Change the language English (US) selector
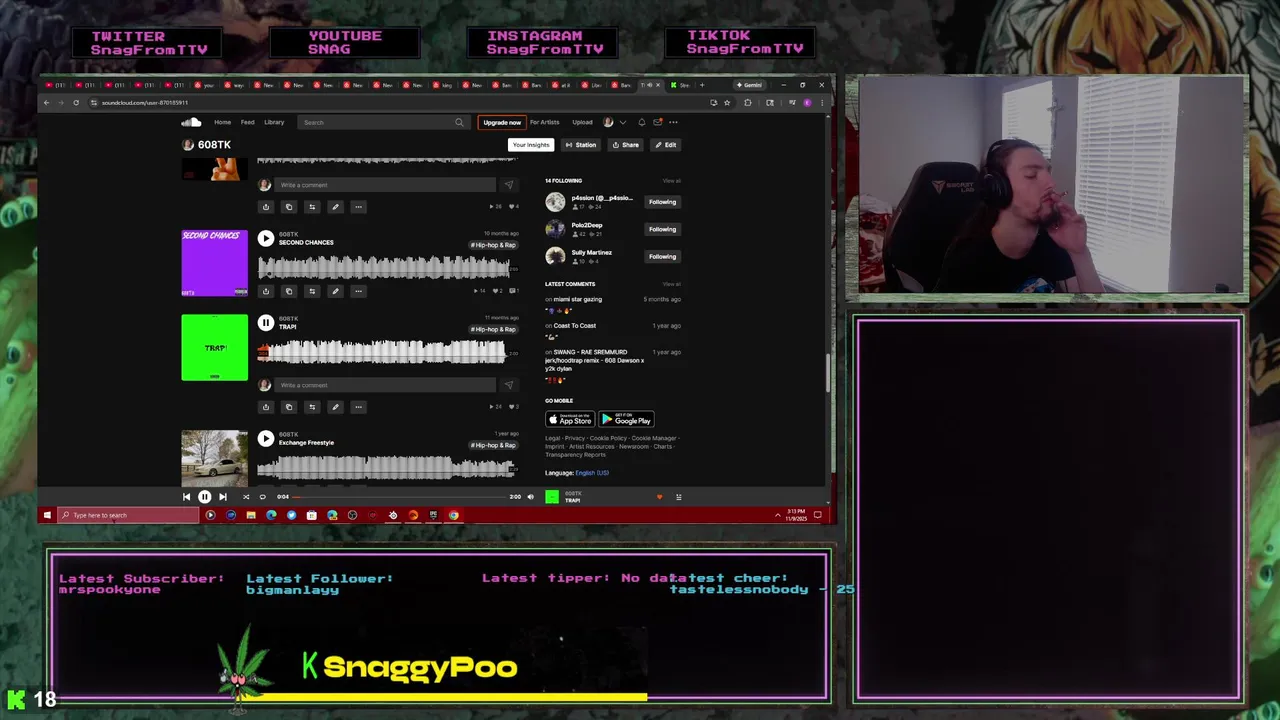 (x=592, y=473)
